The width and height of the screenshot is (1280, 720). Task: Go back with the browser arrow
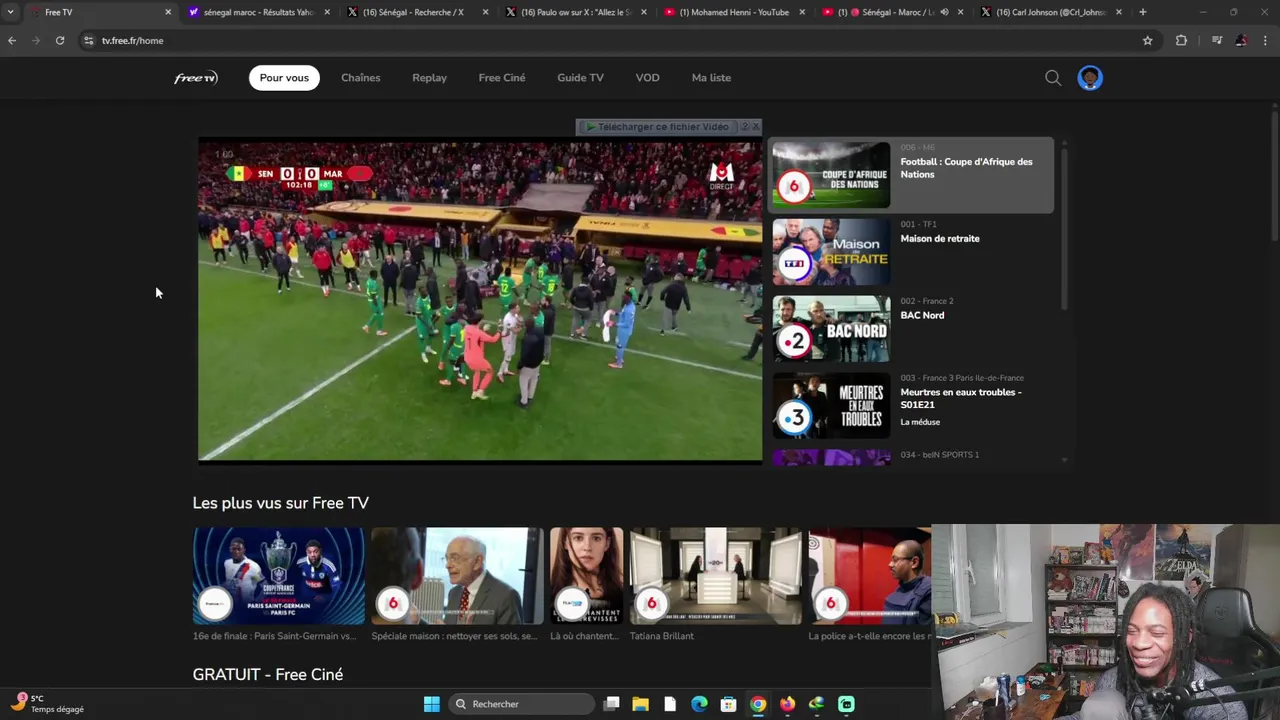[12, 41]
